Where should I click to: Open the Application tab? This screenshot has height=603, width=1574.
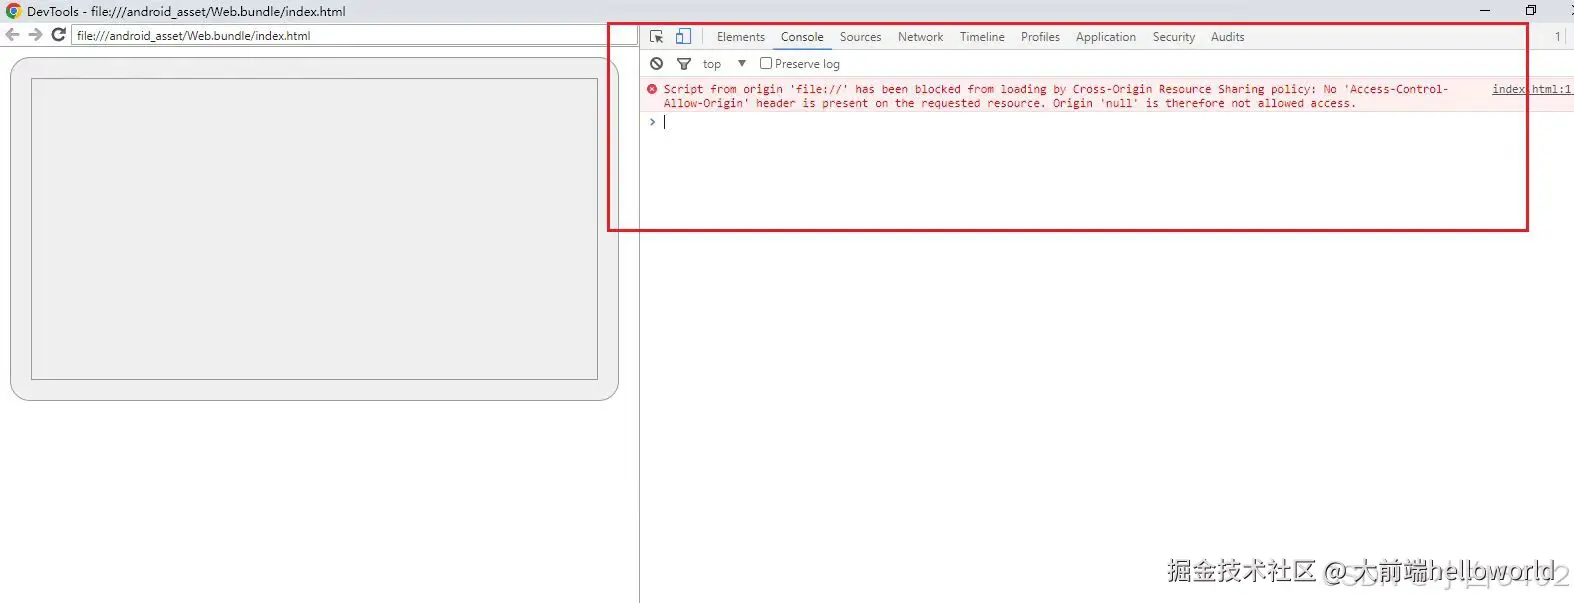pos(1105,37)
